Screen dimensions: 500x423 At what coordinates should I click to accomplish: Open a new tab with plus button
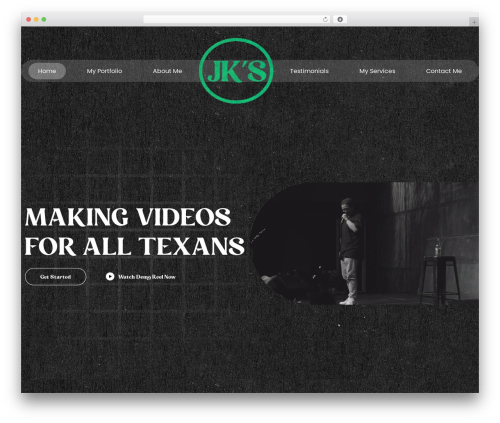click(x=474, y=22)
